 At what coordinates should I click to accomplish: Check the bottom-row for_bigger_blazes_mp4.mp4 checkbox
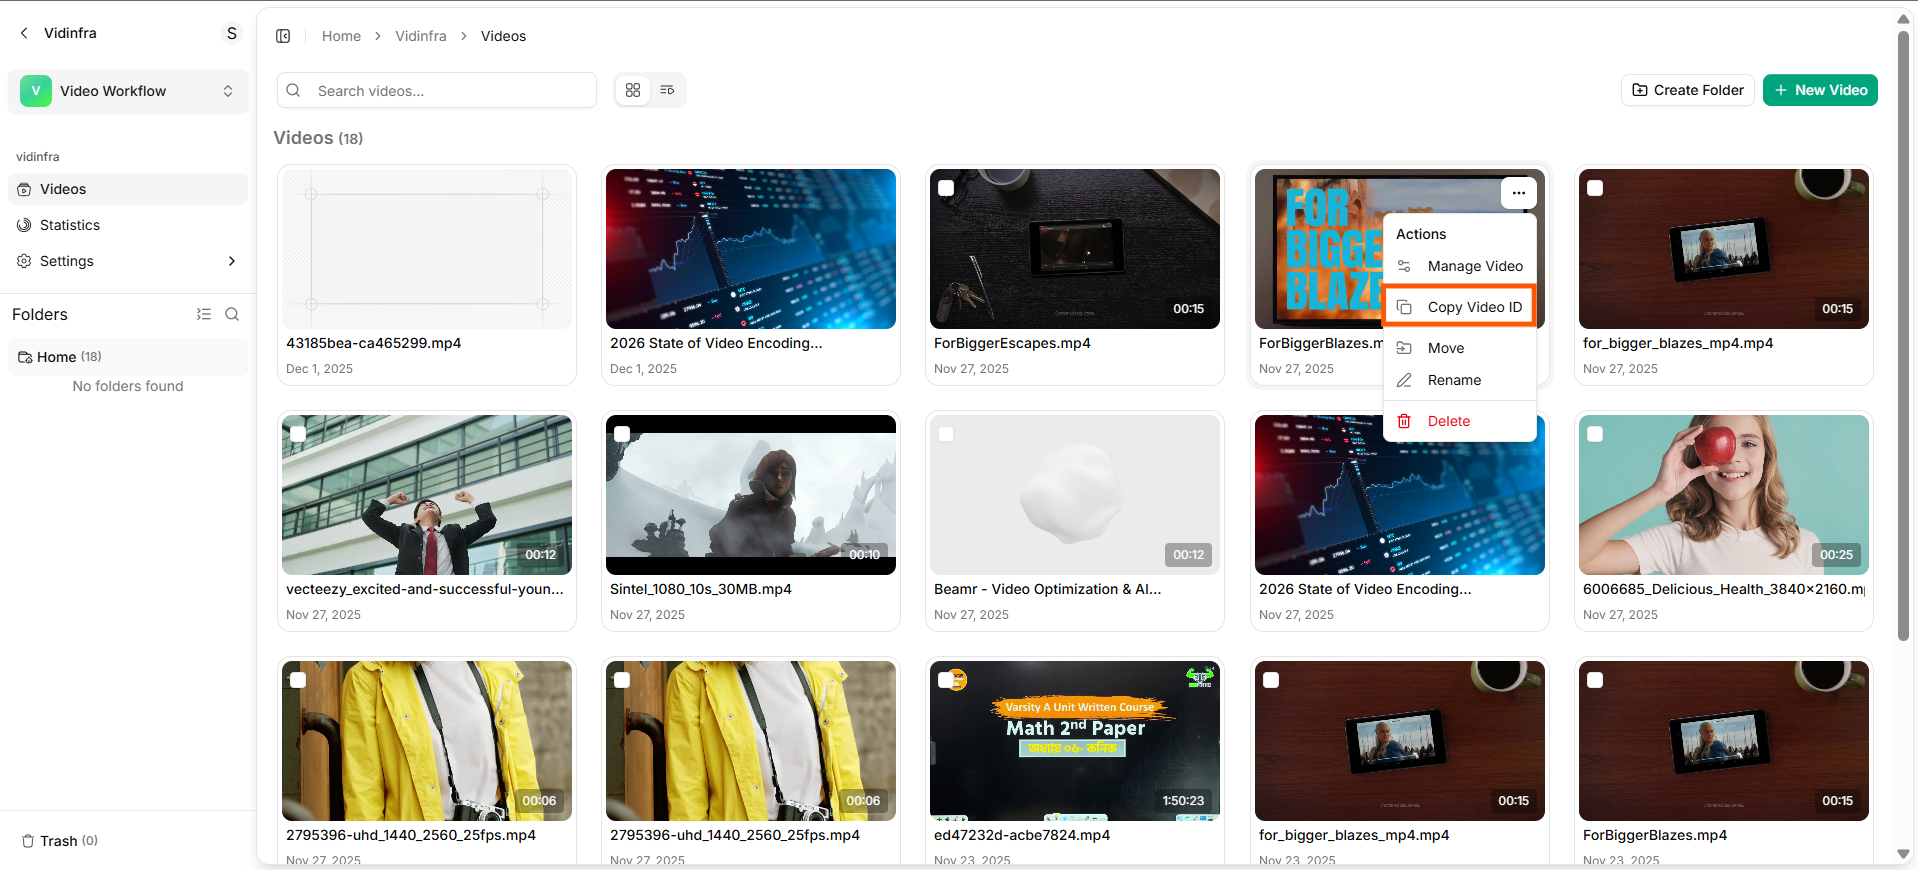pyautogui.click(x=1271, y=680)
